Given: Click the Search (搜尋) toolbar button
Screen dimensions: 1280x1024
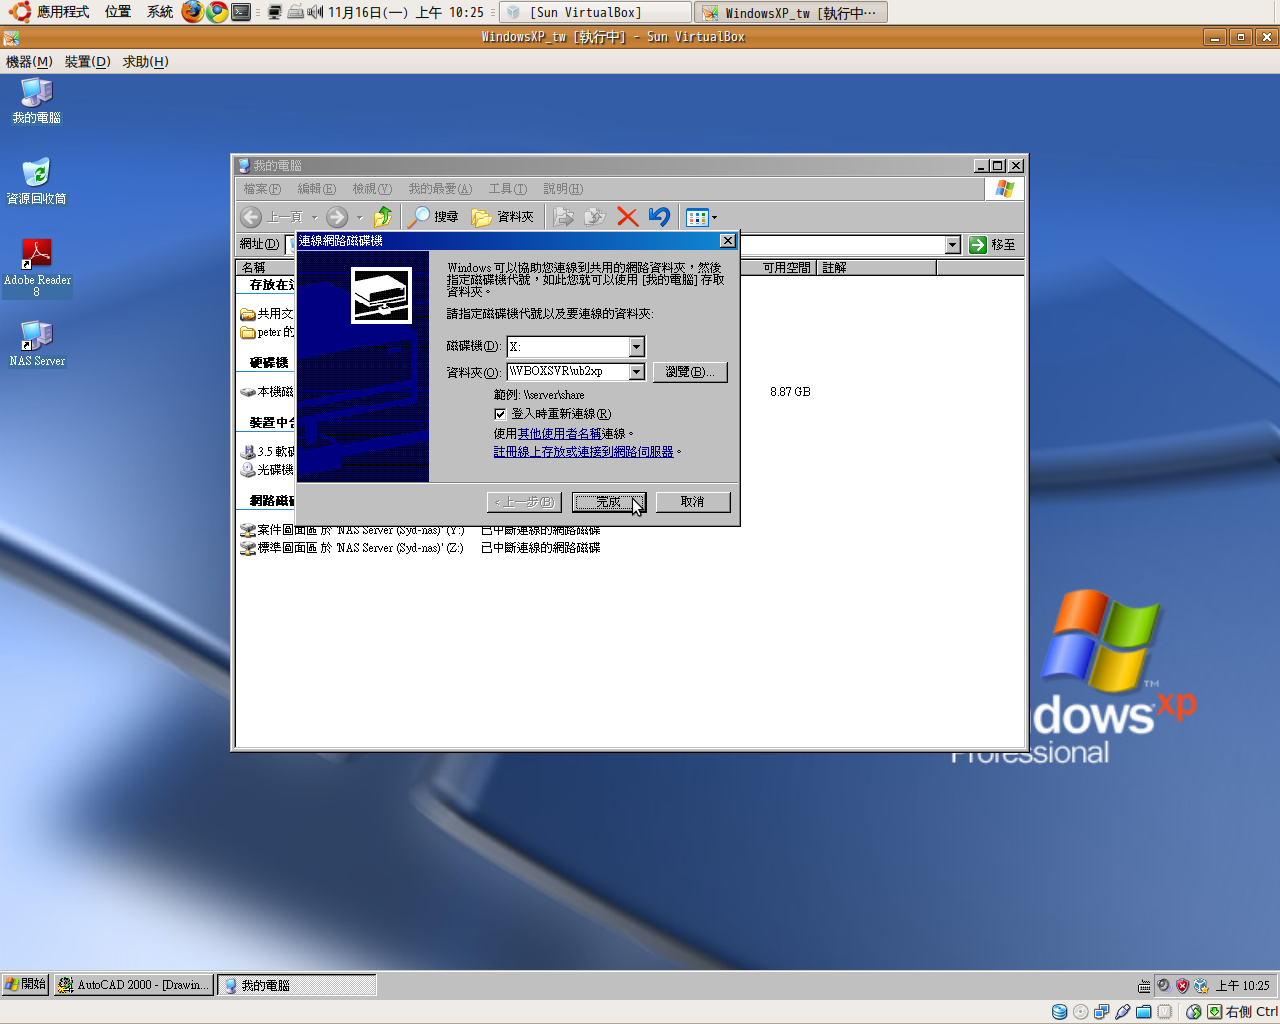Looking at the screenshot, I should 433,217.
